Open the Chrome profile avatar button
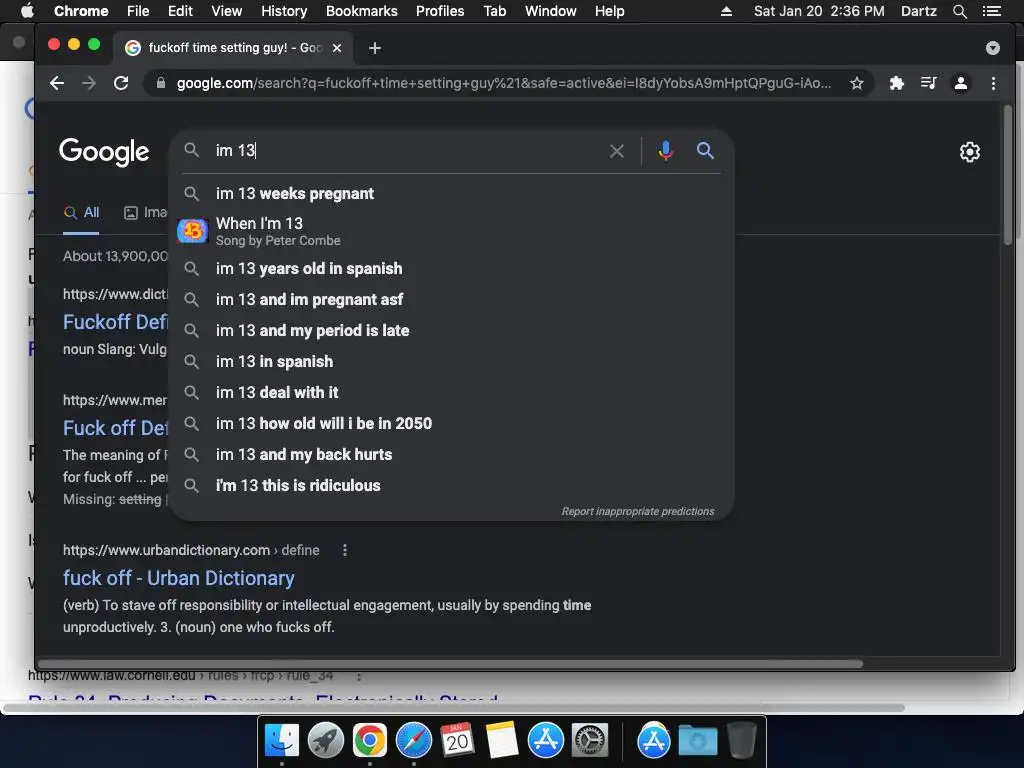The width and height of the screenshot is (1024, 768). 961,83
